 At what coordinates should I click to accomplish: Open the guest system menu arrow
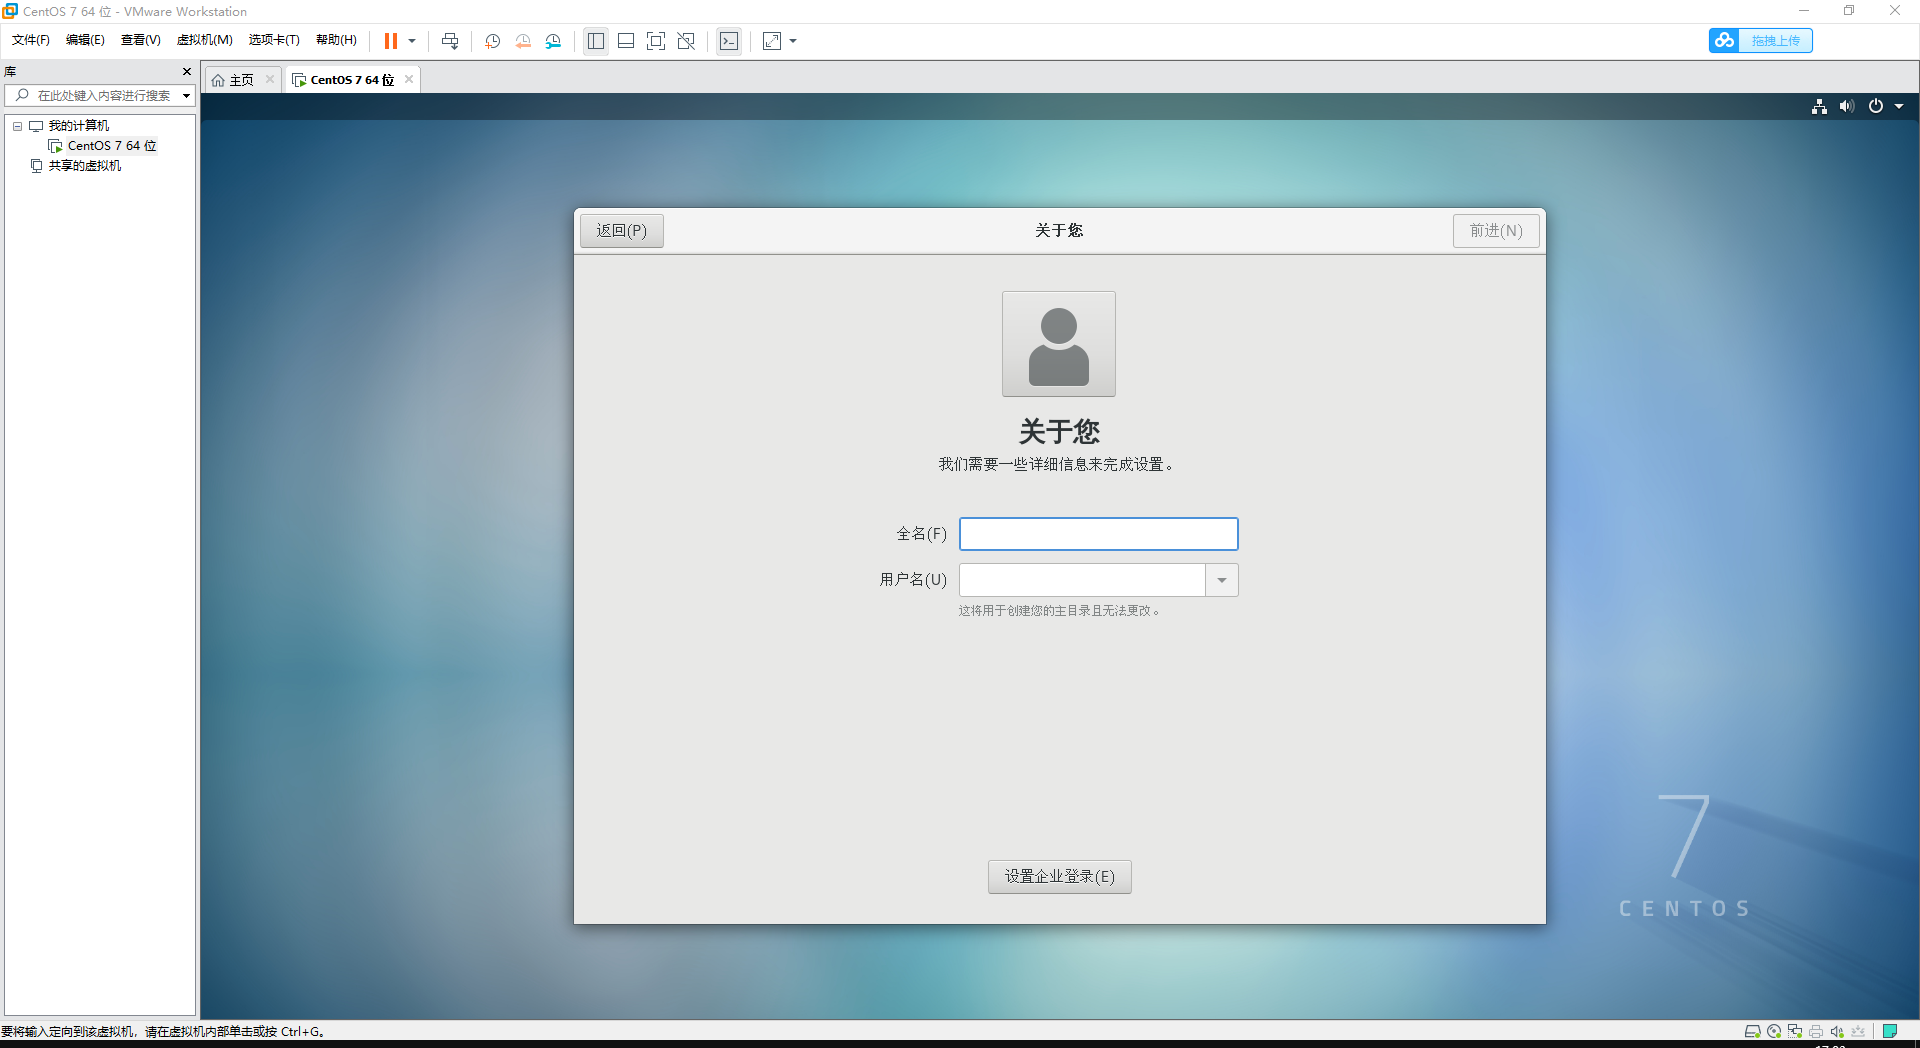1899,107
